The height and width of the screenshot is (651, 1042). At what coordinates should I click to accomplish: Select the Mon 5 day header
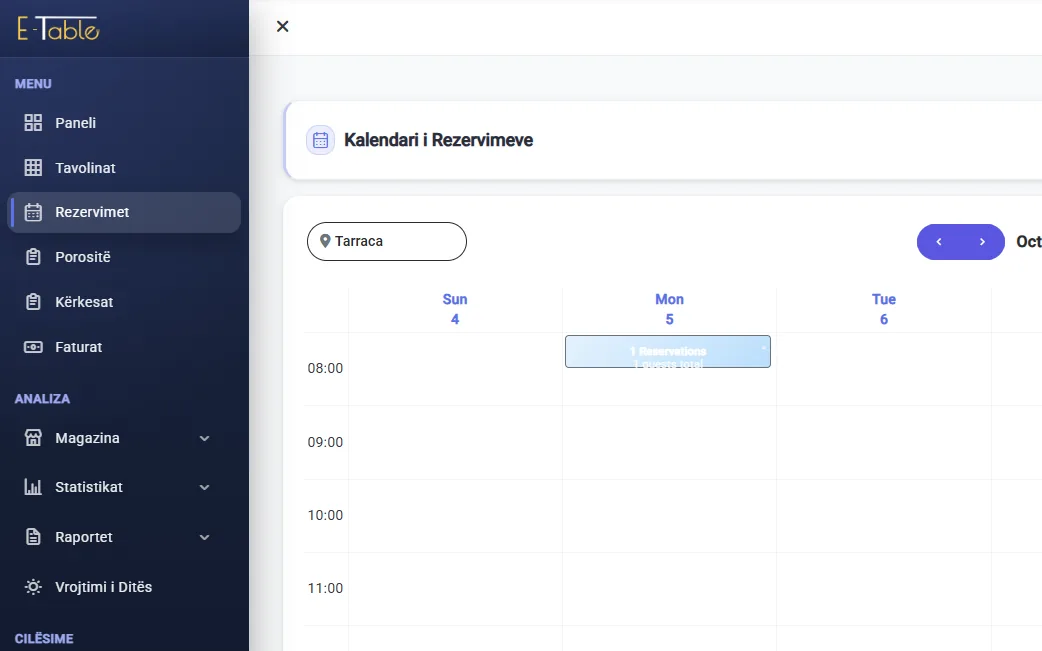[x=669, y=309]
